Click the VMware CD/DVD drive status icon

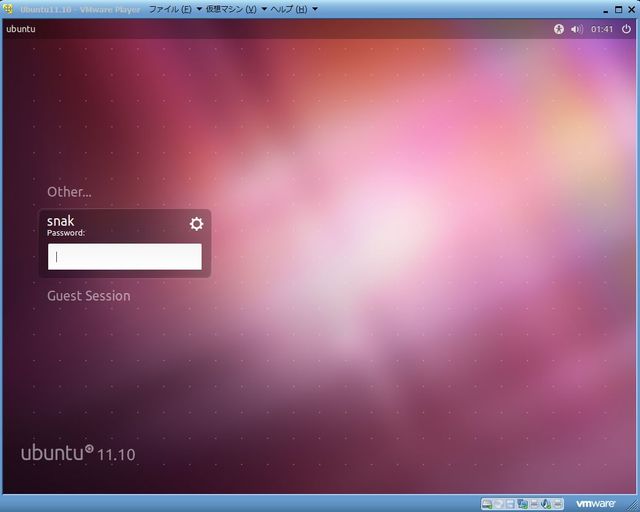point(499,504)
